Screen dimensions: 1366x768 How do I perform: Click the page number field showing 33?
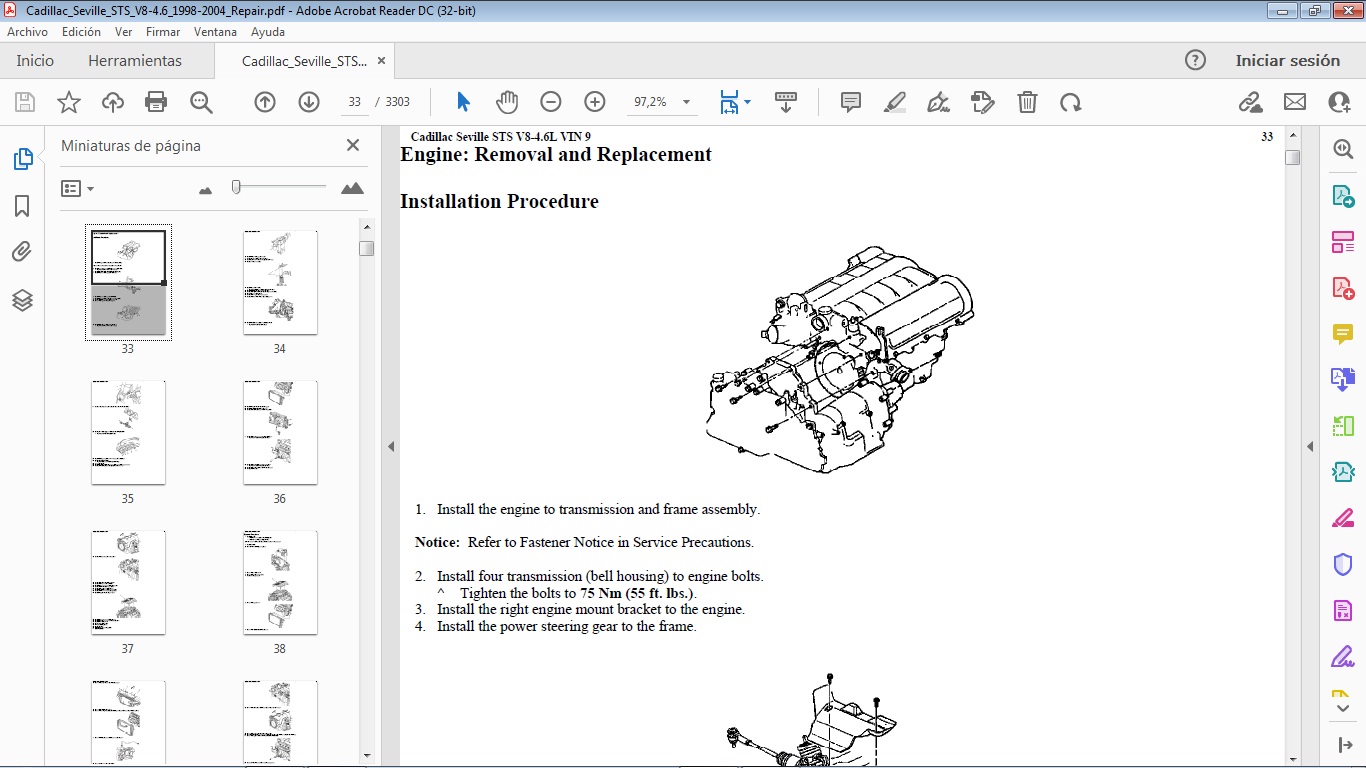pos(354,102)
